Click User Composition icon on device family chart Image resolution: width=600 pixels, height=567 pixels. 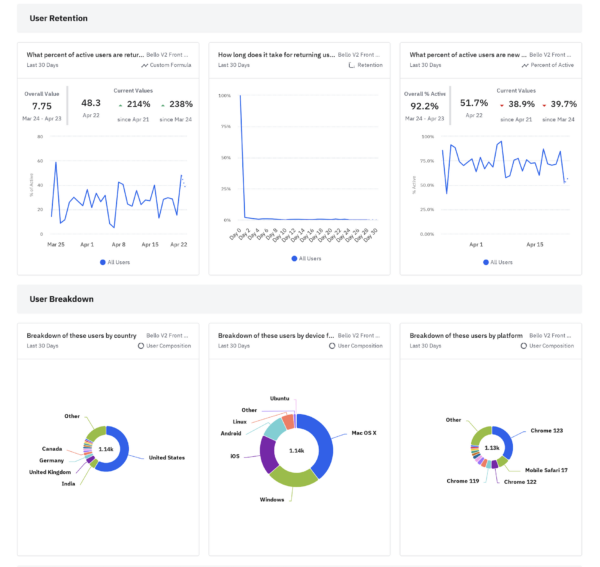(x=331, y=345)
